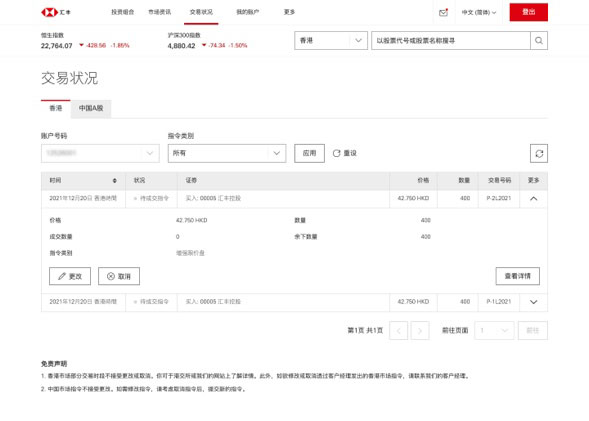Click the 查看详情 view details button
Image resolution: width=589 pixels, height=421 pixels.
518,276
